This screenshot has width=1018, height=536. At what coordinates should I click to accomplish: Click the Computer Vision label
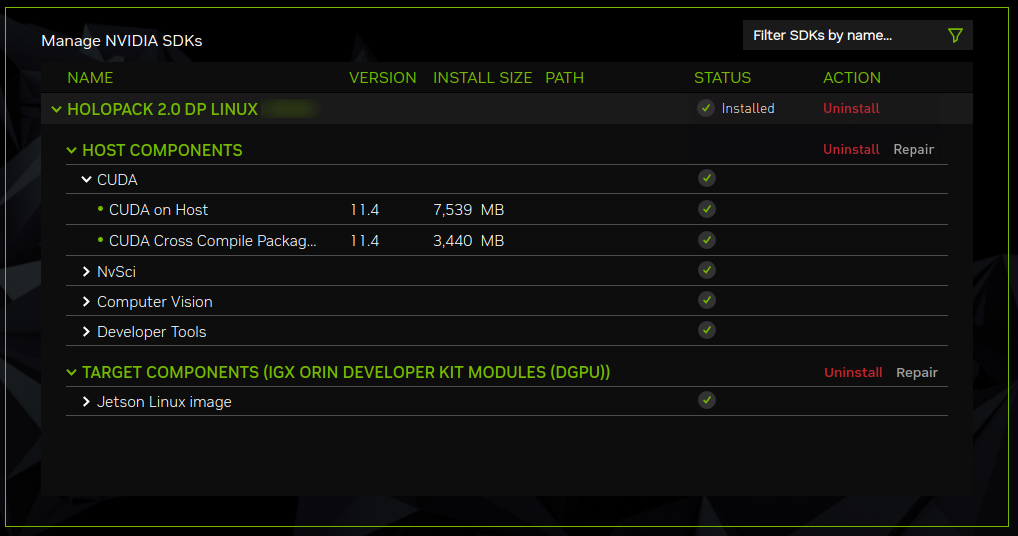point(155,302)
